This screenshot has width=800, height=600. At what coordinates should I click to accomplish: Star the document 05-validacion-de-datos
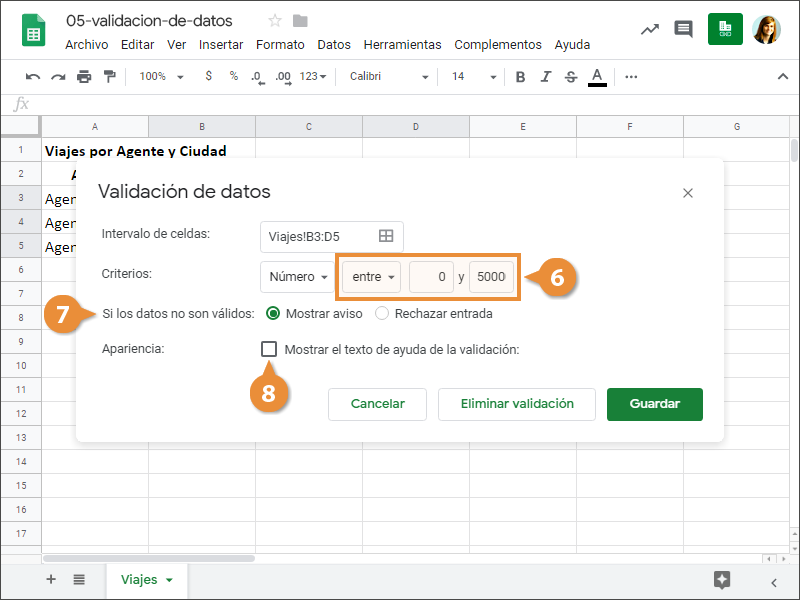(x=275, y=21)
